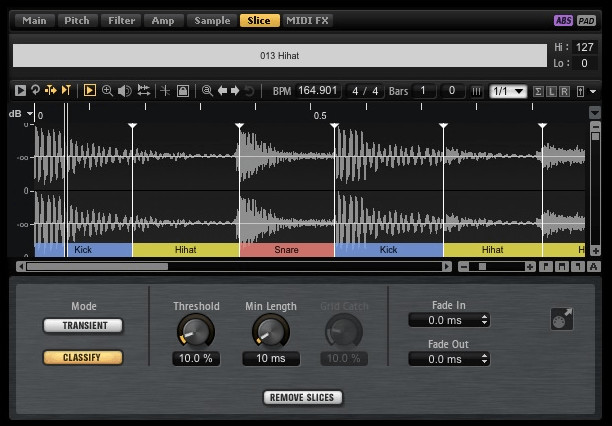Open the dropdown arrow at the toolbar's far right
Image resolution: width=612 pixels, height=426 pixels.
point(593,92)
